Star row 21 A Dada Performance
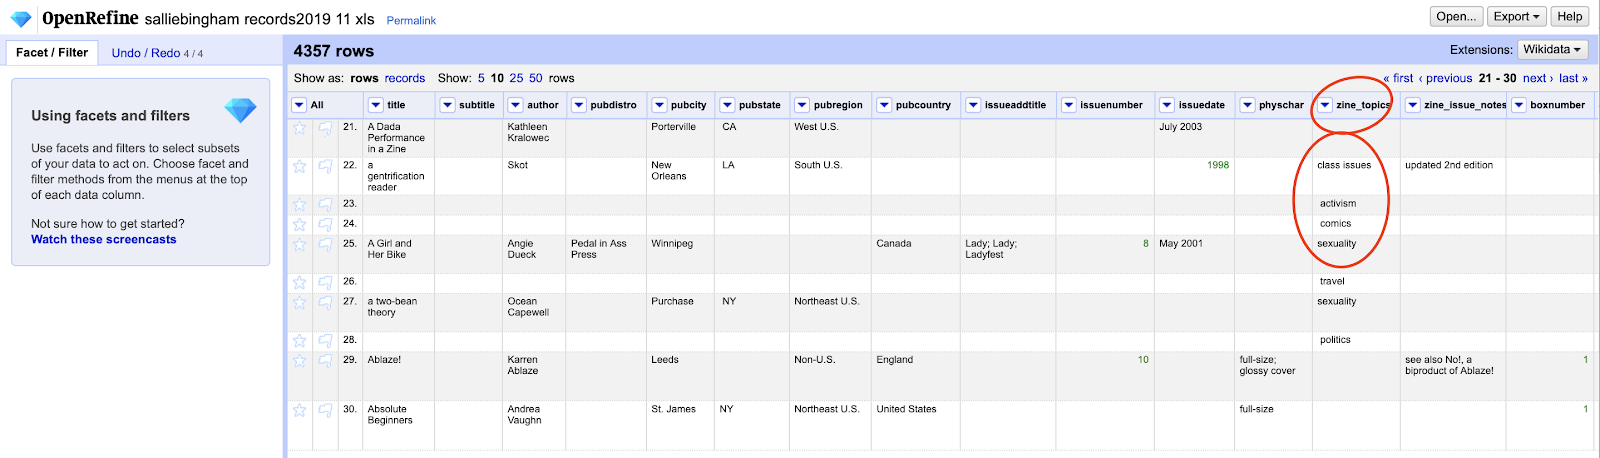Screen dimensions: 1600x458 (299, 128)
